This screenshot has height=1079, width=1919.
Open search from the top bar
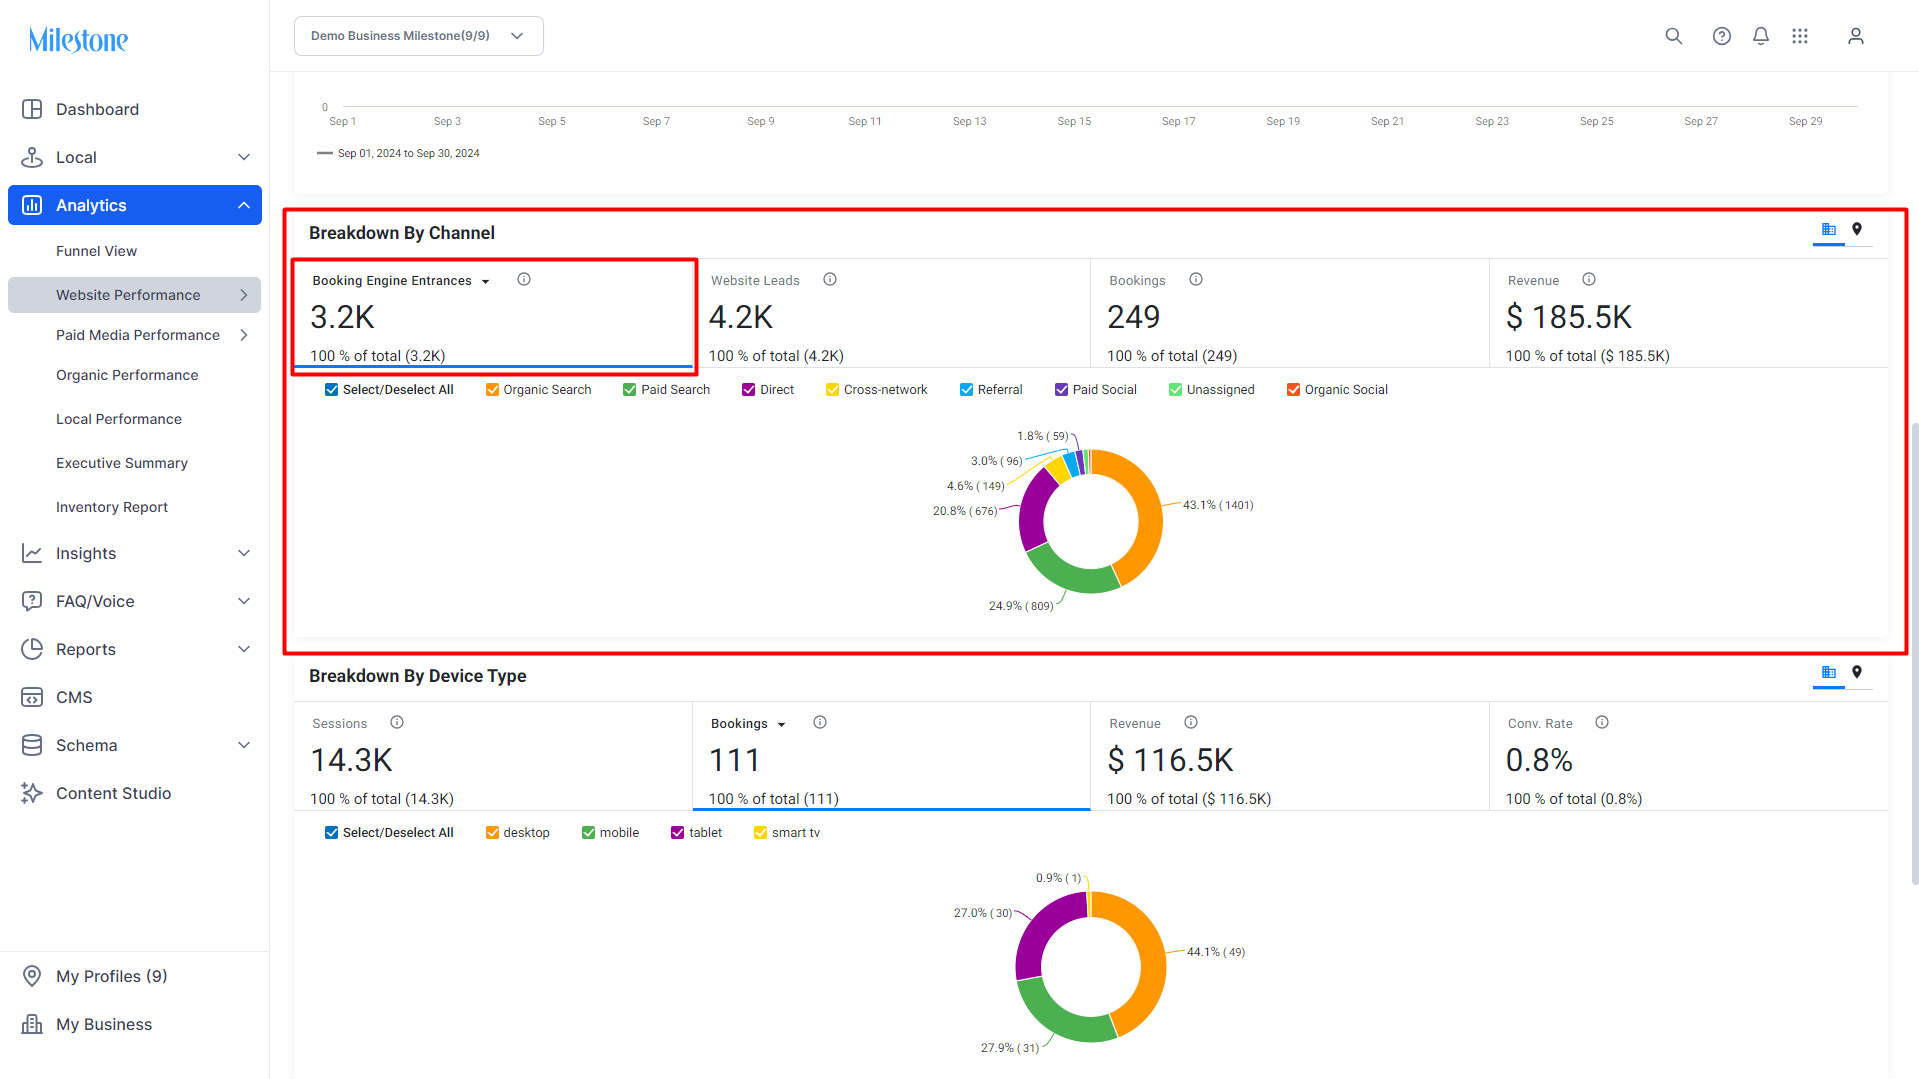coord(1673,36)
